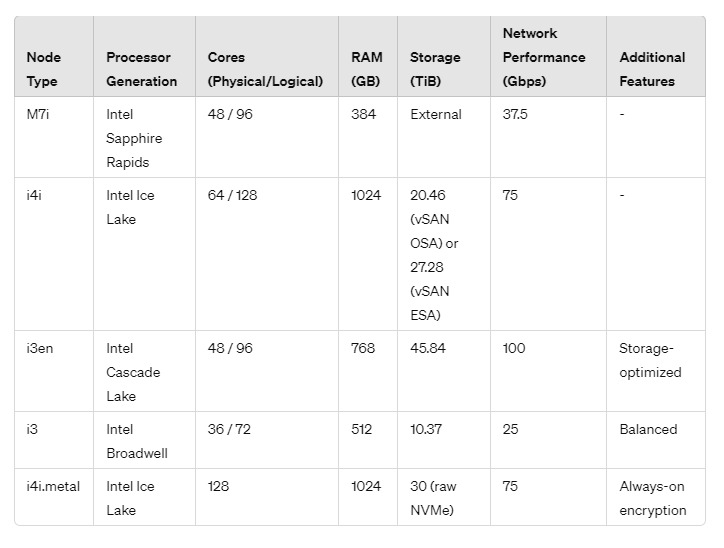Select the Network Performance (Gbps) header
The image size is (724, 548).
pos(548,56)
